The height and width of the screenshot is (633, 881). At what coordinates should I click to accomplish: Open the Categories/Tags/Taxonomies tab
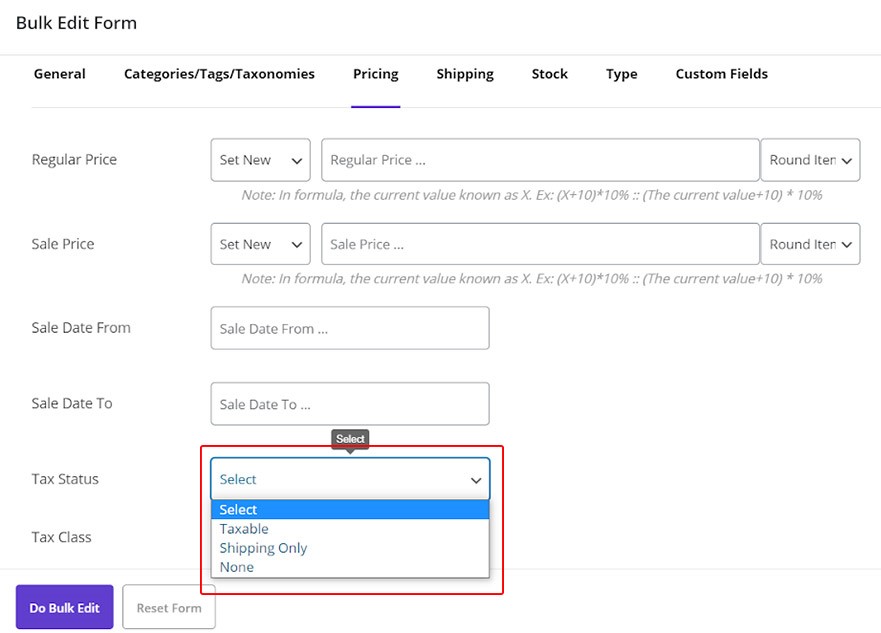(219, 74)
